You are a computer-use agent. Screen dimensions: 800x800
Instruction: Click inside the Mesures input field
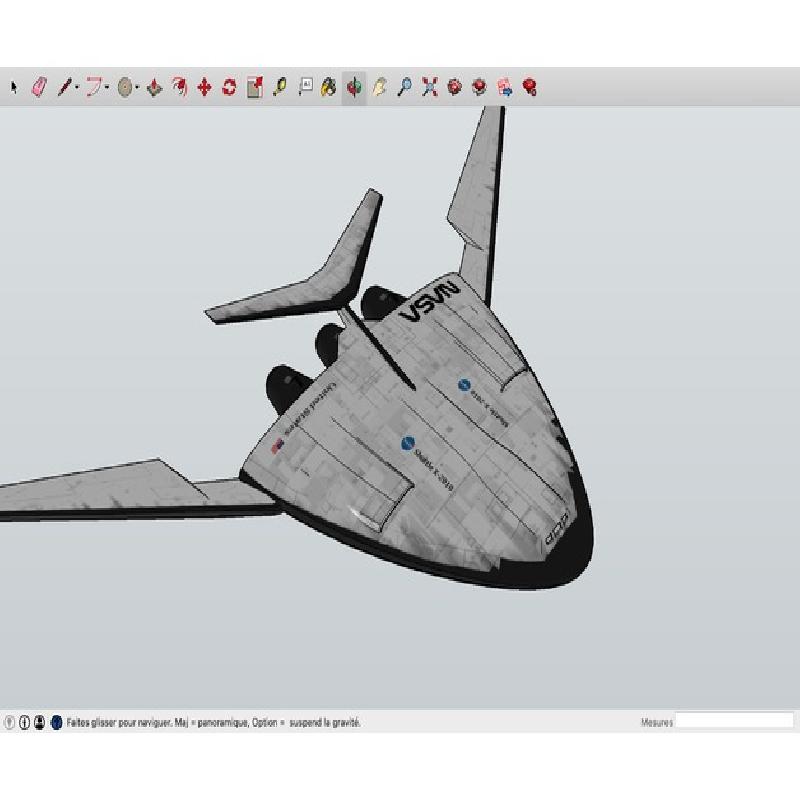coord(734,721)
